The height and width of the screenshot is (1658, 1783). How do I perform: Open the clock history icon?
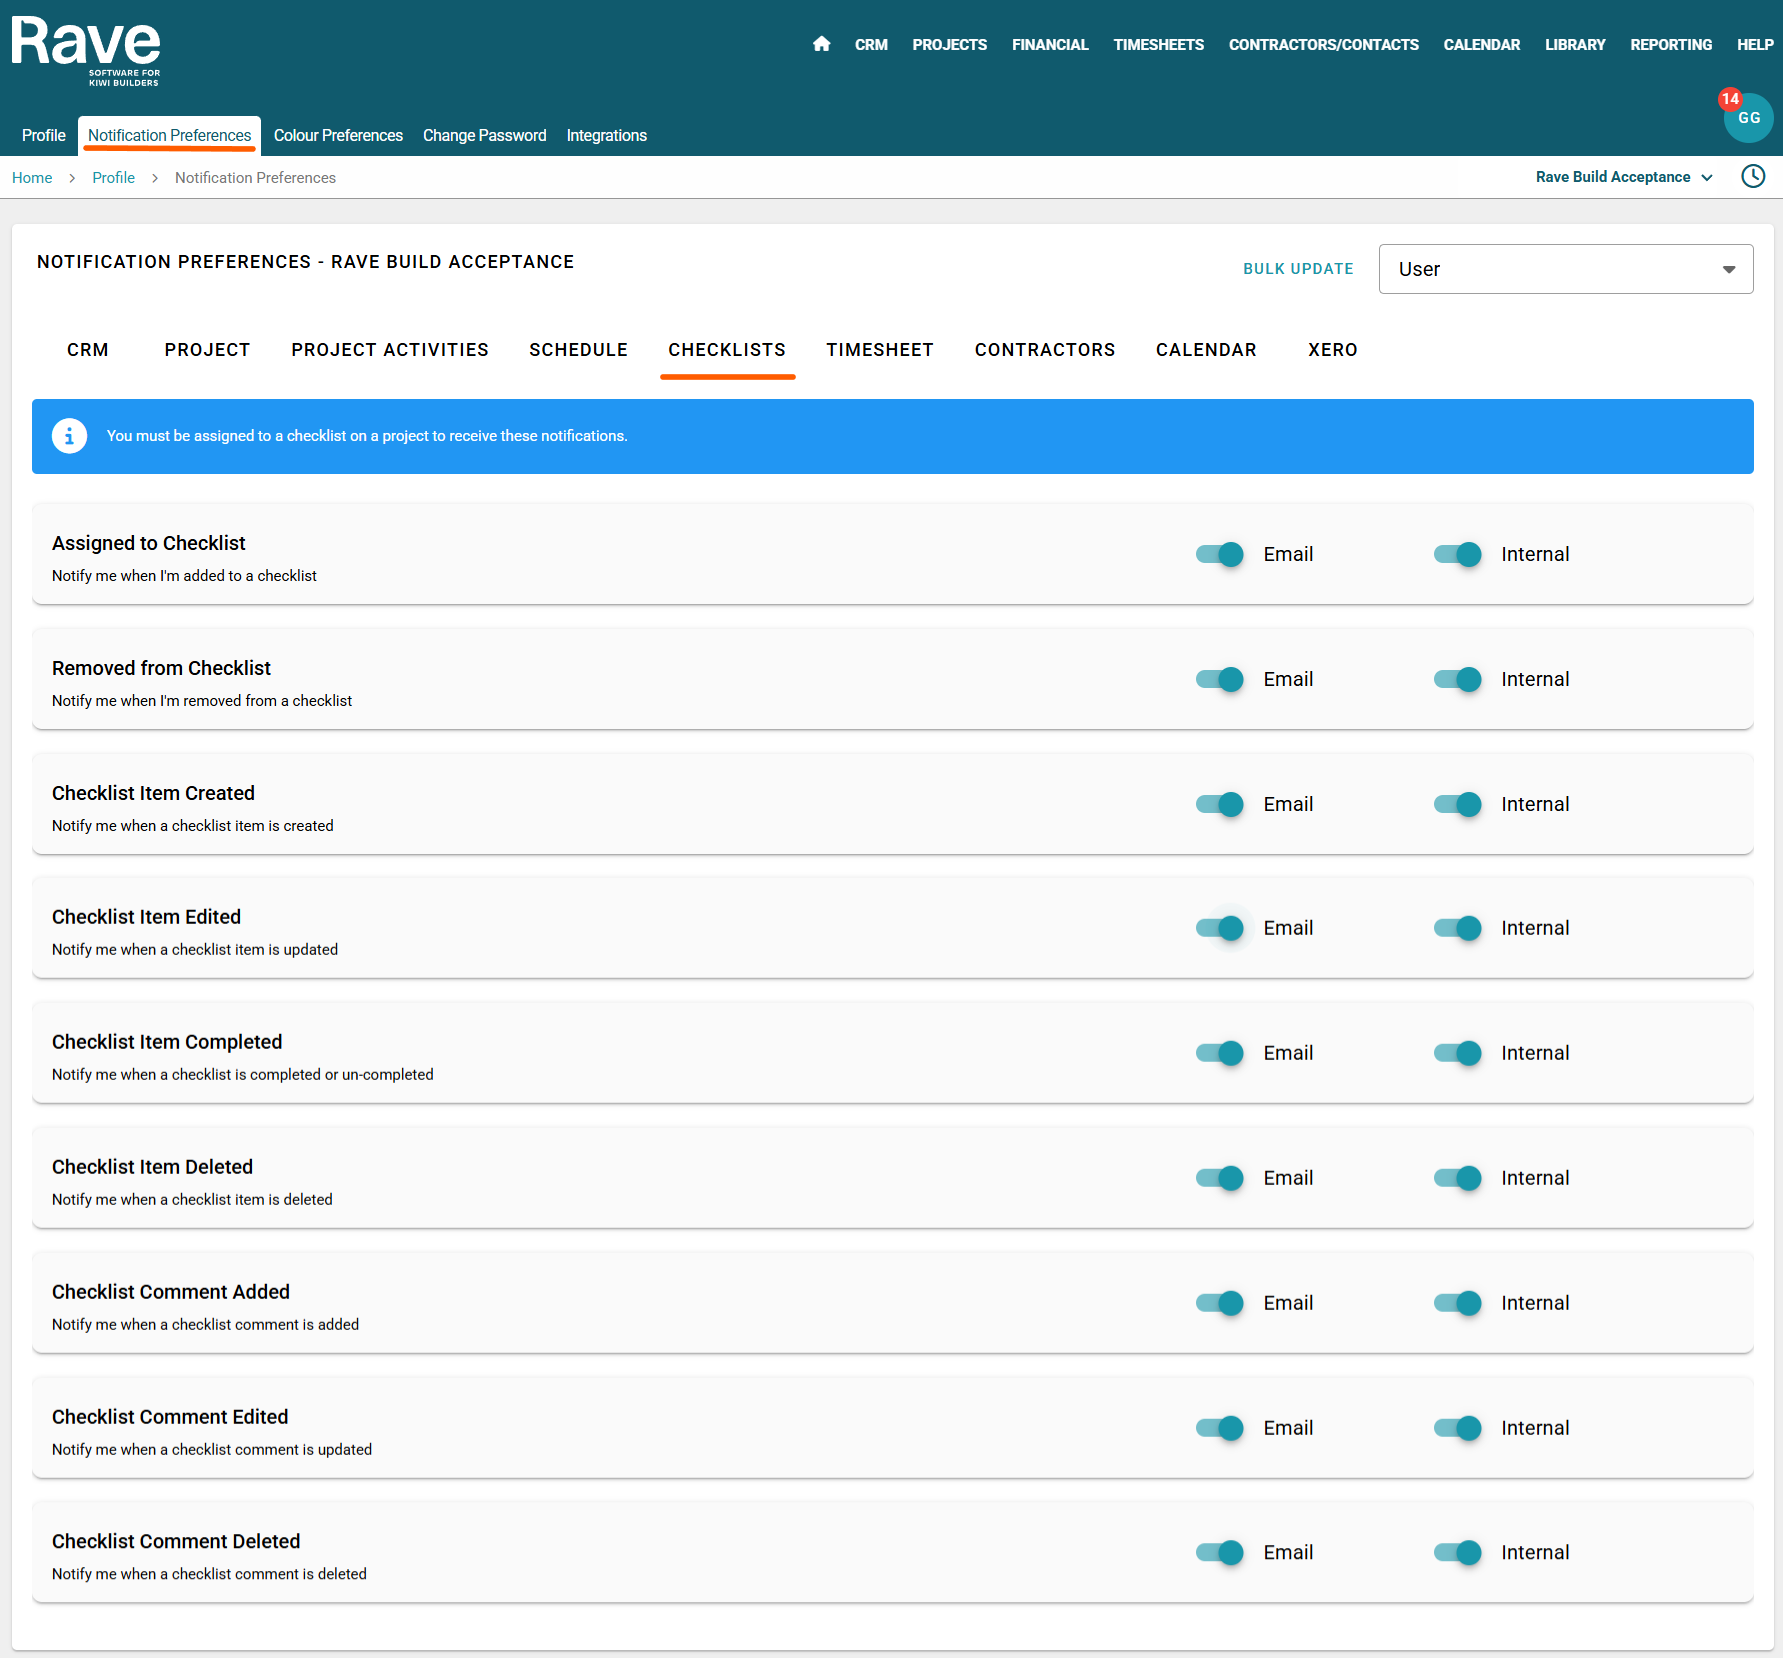pos(1753,177)
